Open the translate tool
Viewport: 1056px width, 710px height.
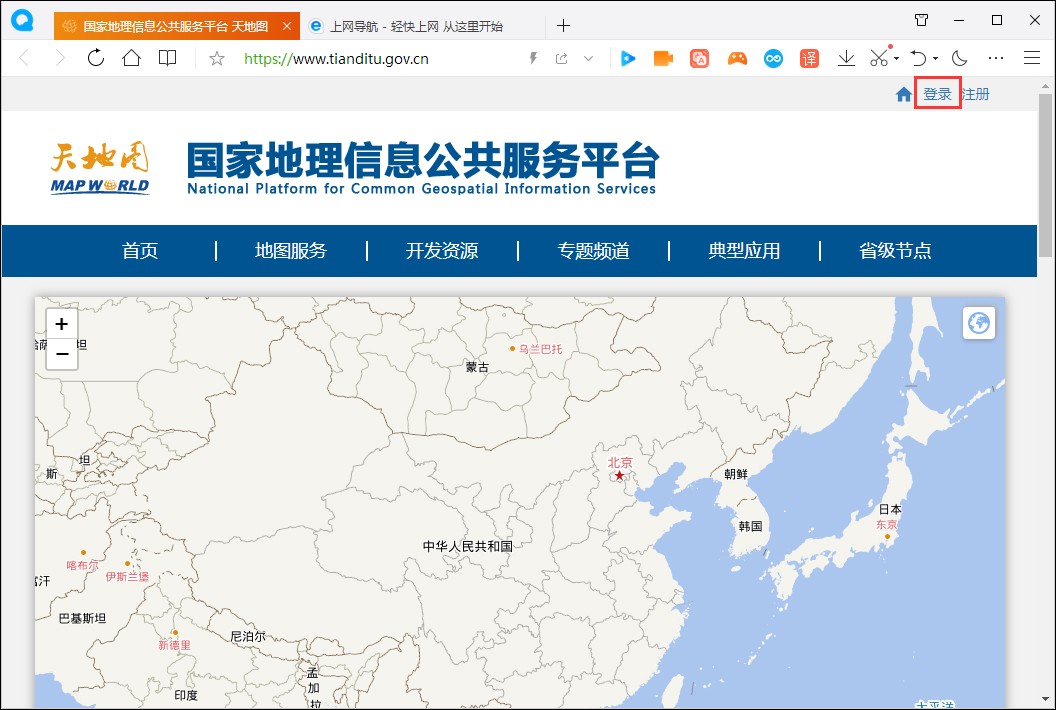pyautogui.click(x=809, y=58)
